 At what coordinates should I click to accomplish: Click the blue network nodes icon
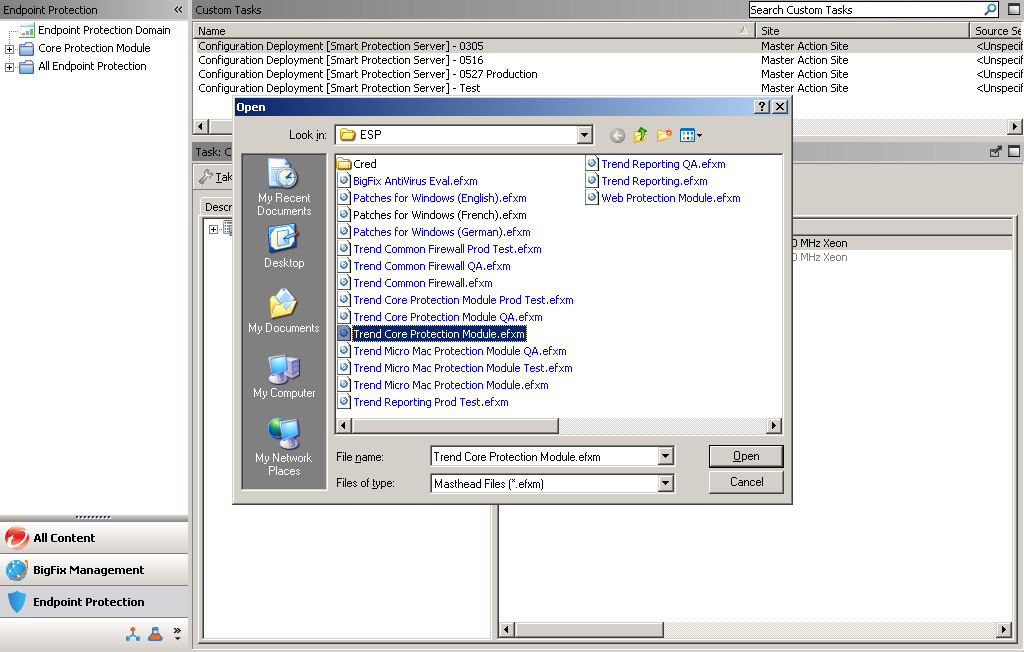133,634
